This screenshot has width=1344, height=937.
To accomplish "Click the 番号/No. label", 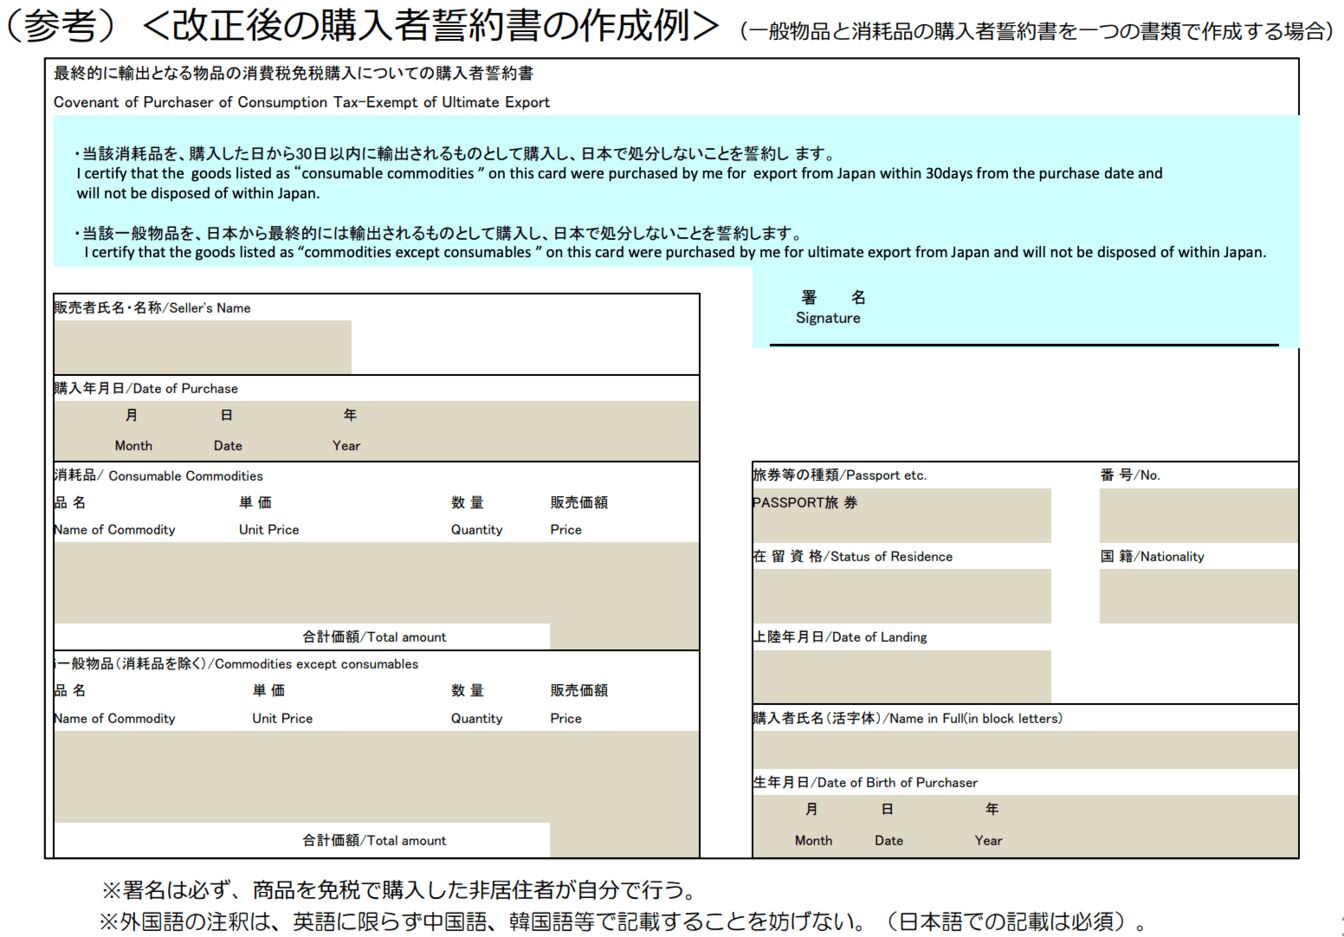I will [1130, 475].
